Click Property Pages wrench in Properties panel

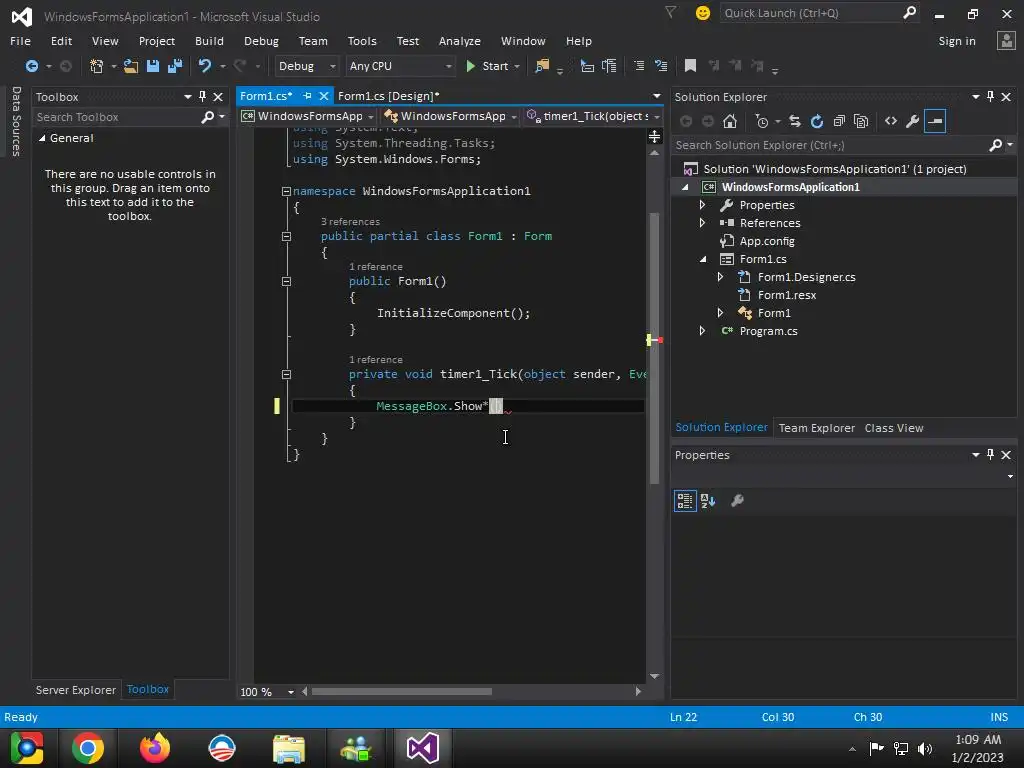tap(737, 501)
